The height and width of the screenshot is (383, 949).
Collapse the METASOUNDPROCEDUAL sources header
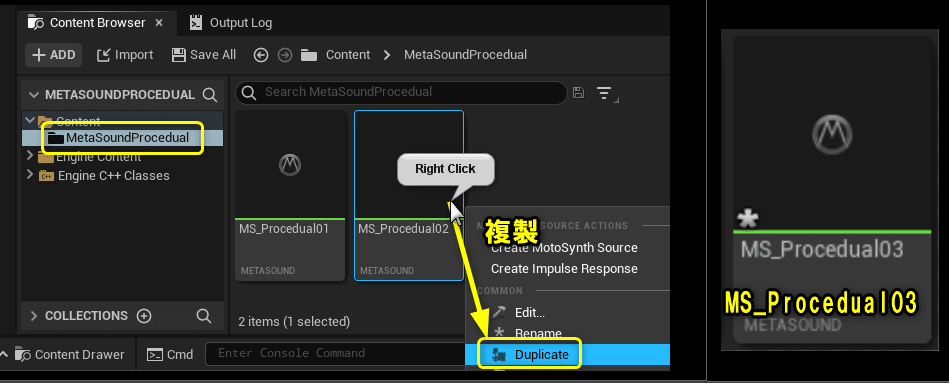click(34, 95)
